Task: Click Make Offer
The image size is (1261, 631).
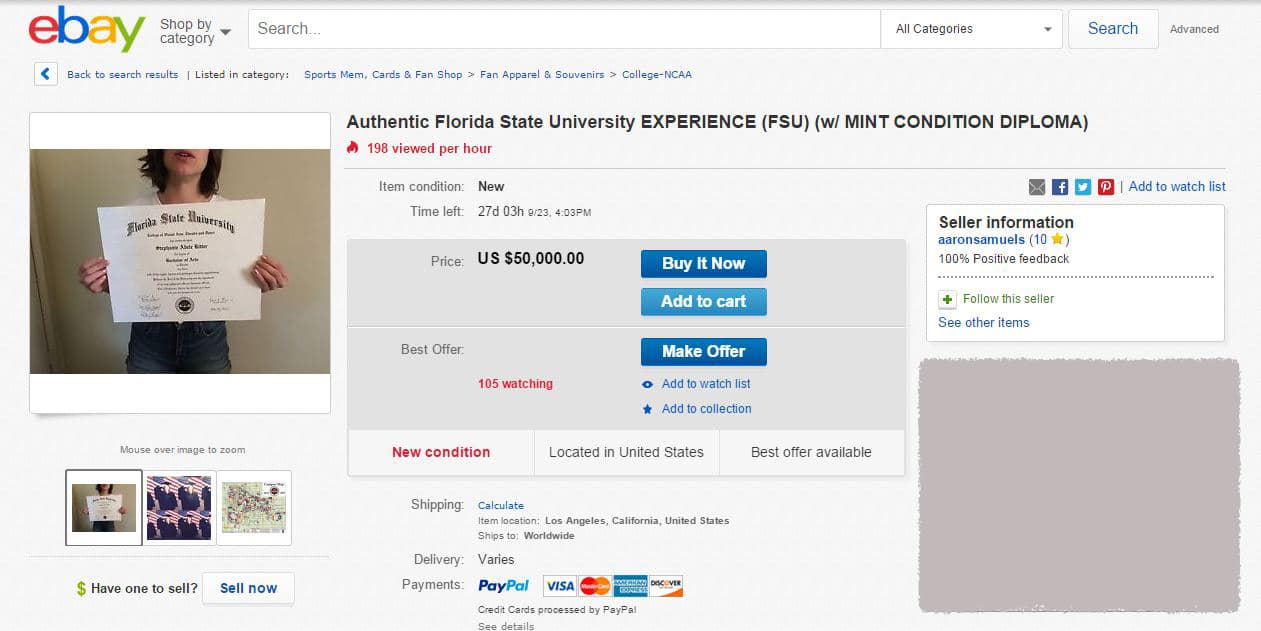Action: click(703, 351)
